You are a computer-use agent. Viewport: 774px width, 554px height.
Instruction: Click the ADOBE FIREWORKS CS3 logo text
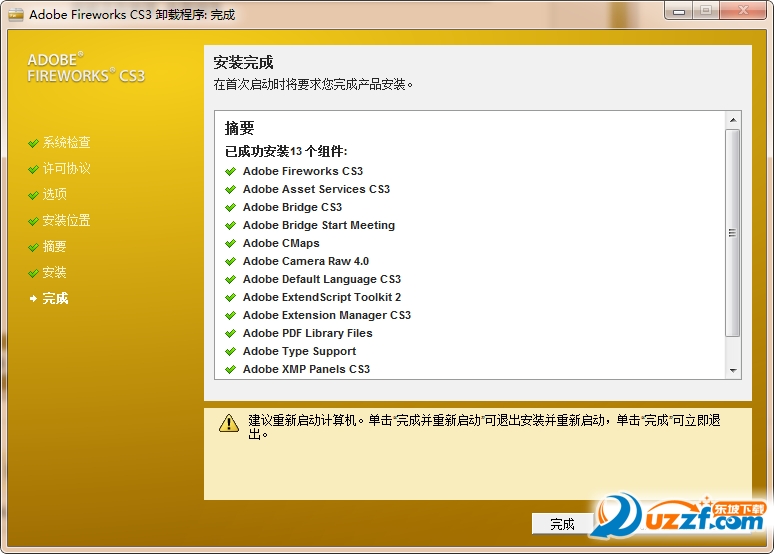[x=86, y=67]
